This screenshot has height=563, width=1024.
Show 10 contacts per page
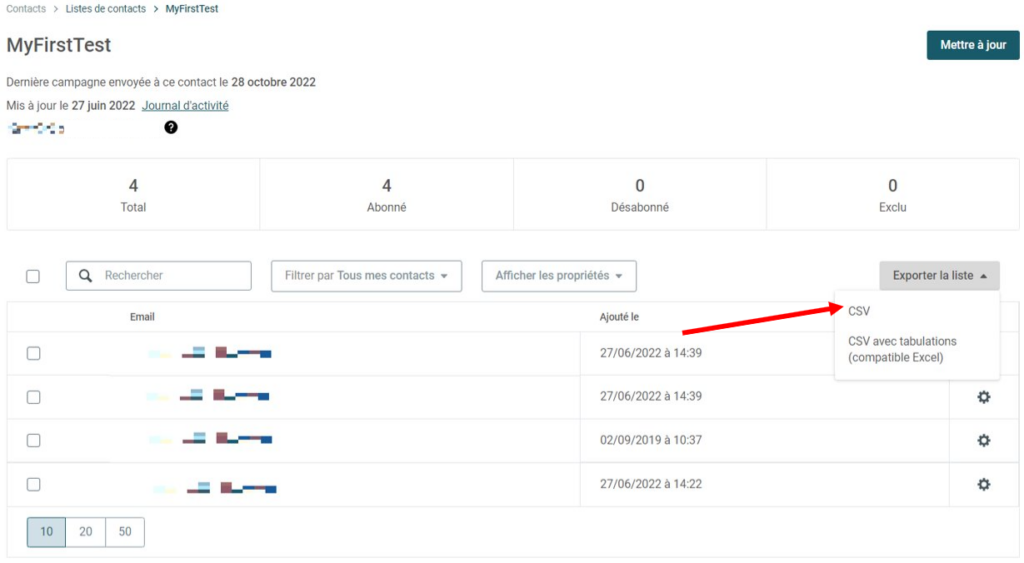46,532
